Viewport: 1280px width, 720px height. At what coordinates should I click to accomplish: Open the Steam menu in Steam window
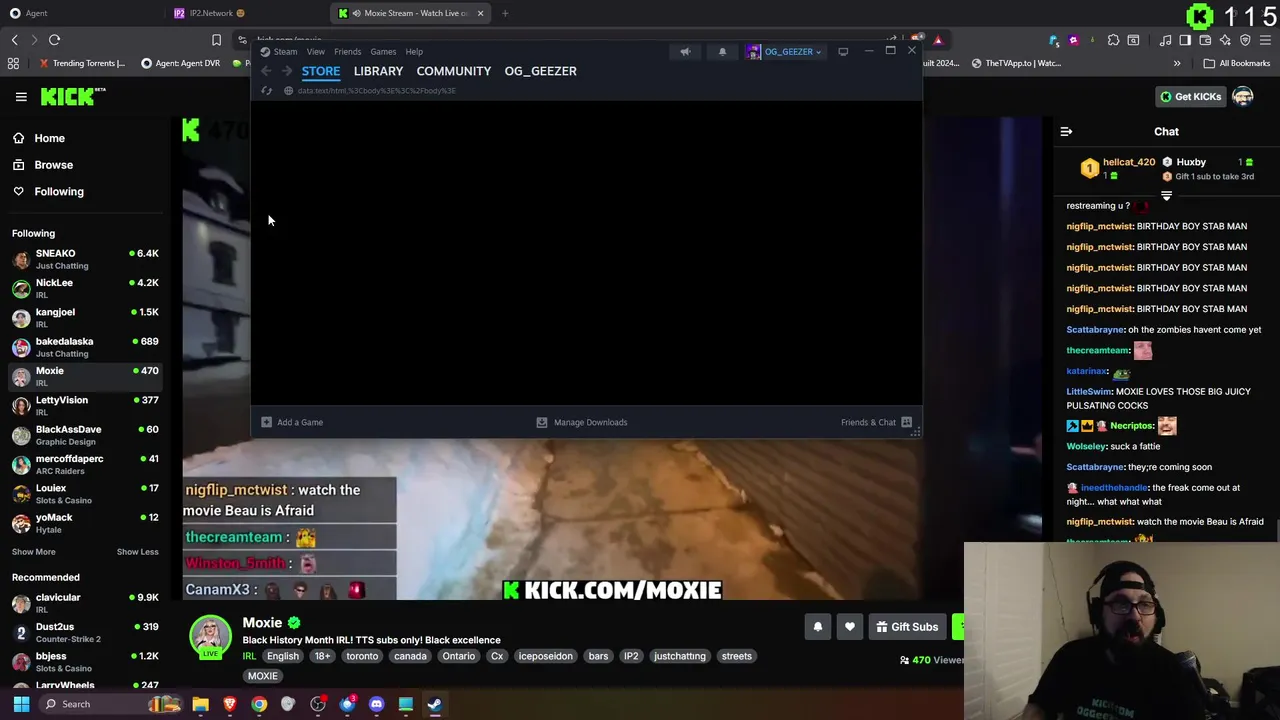coord(285,52)
